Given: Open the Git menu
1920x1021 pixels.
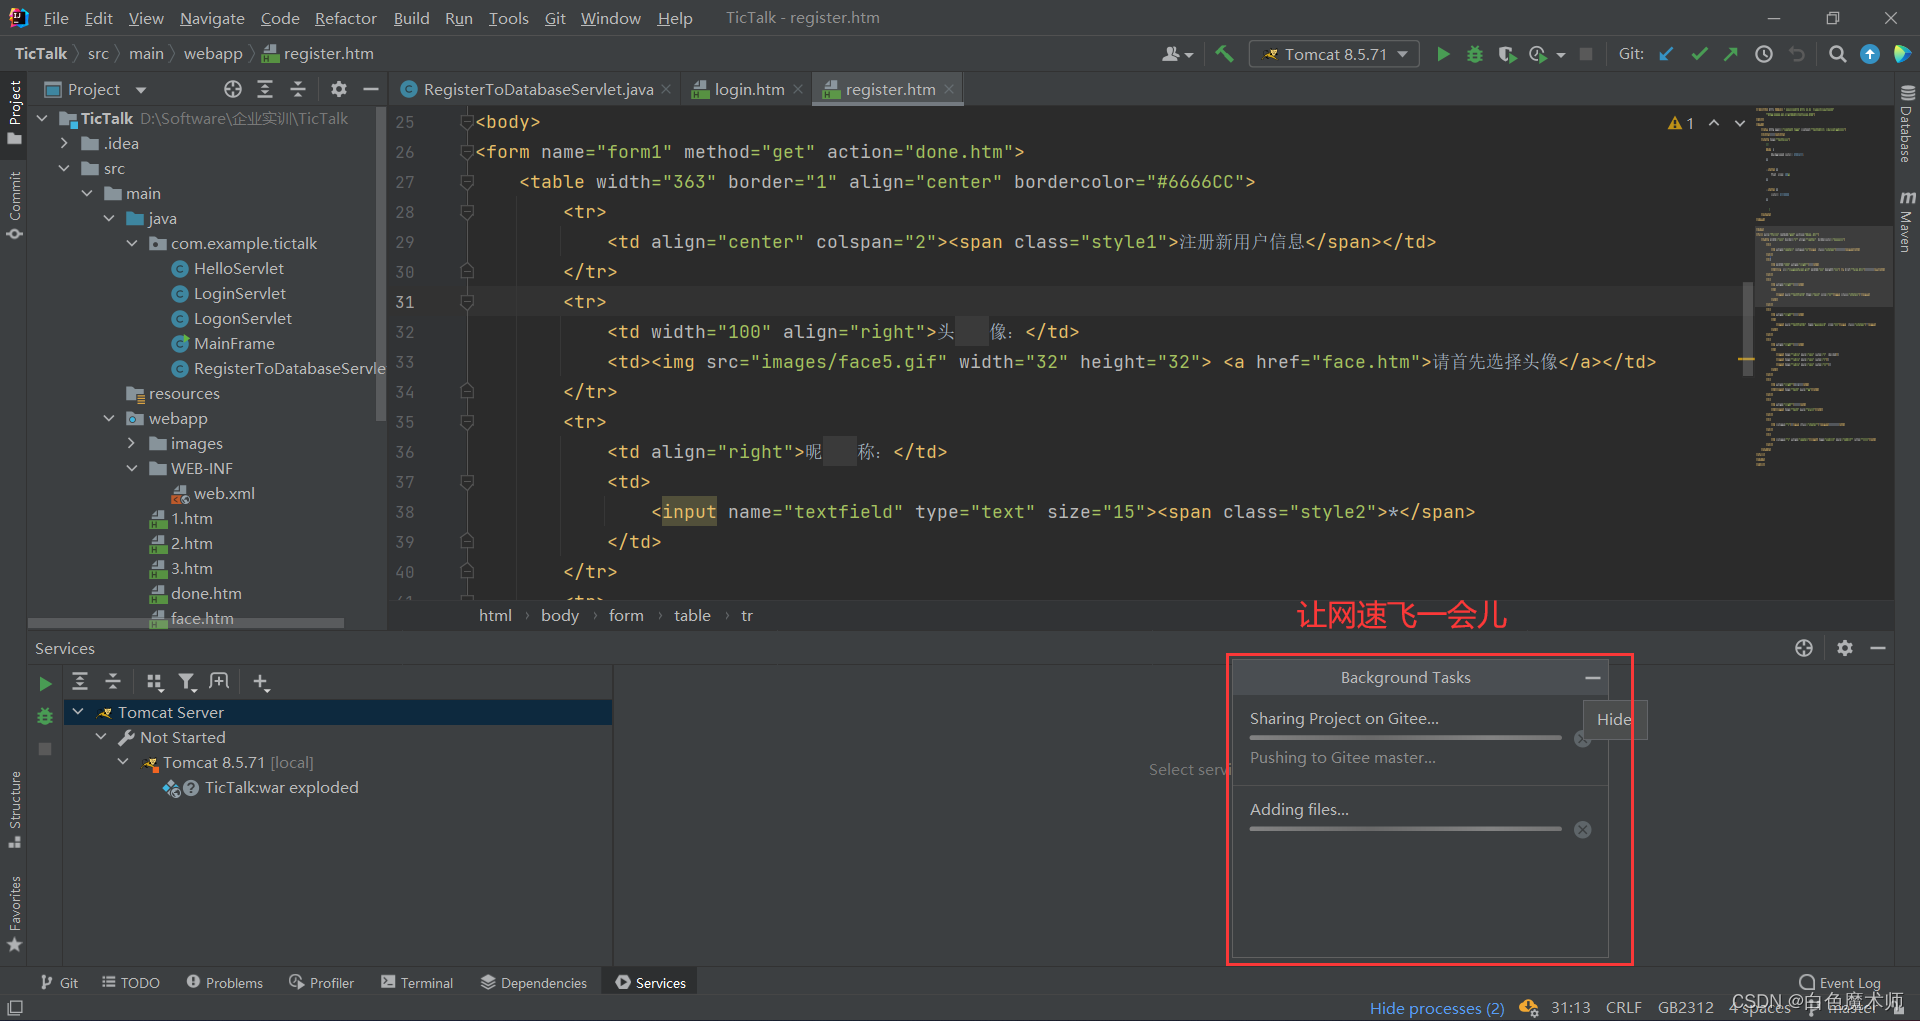Looking at the screenshot, I should pyautogui.click(x=555, y=18).
